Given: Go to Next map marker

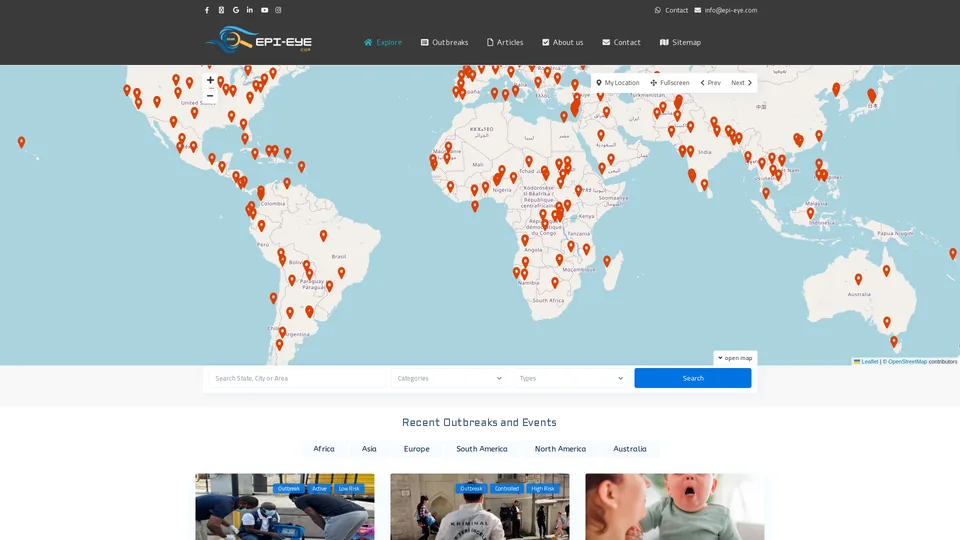Looking at the screenshot, I should coord(741,83).
